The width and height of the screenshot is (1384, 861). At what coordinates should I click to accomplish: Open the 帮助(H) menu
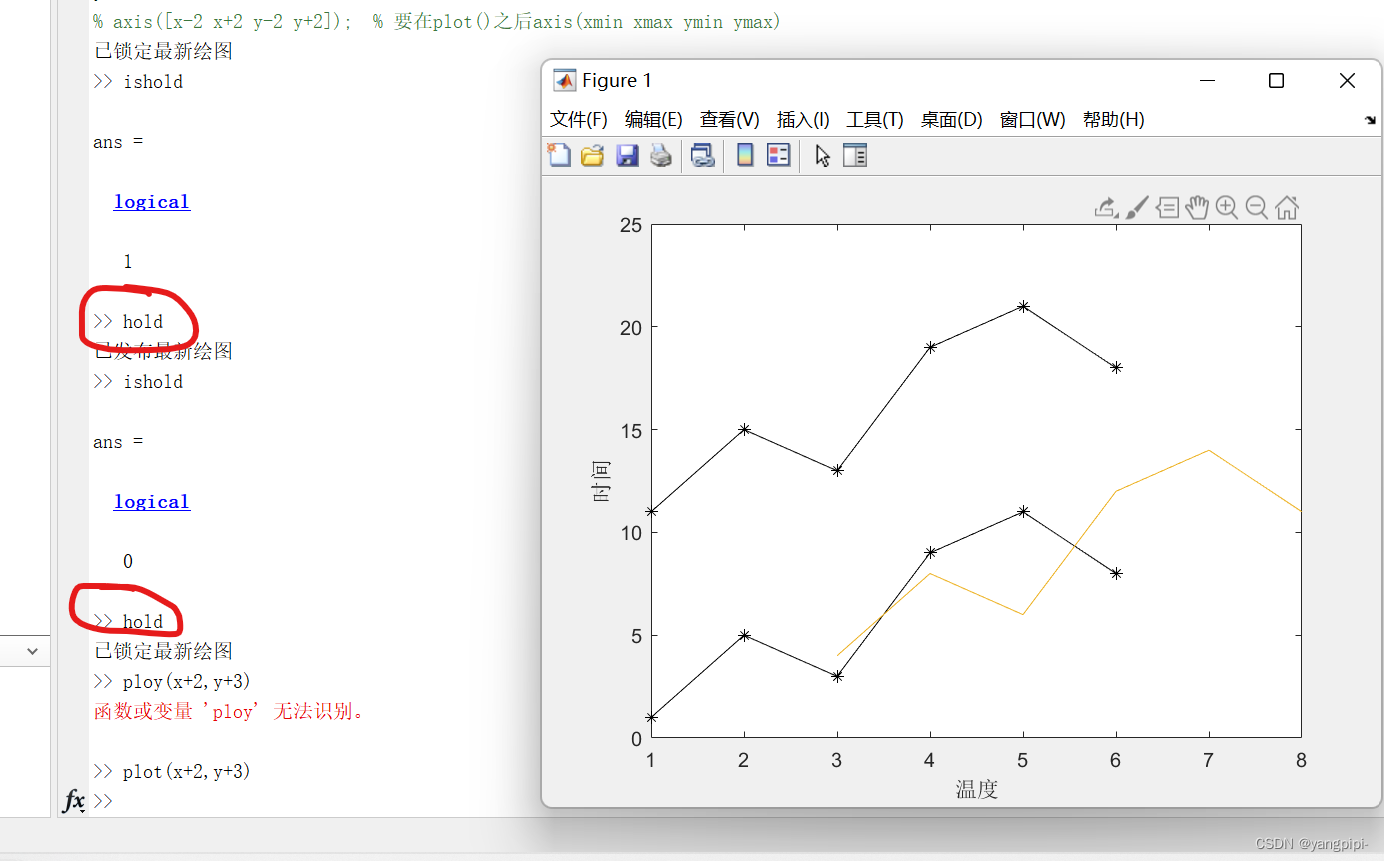1114,120
